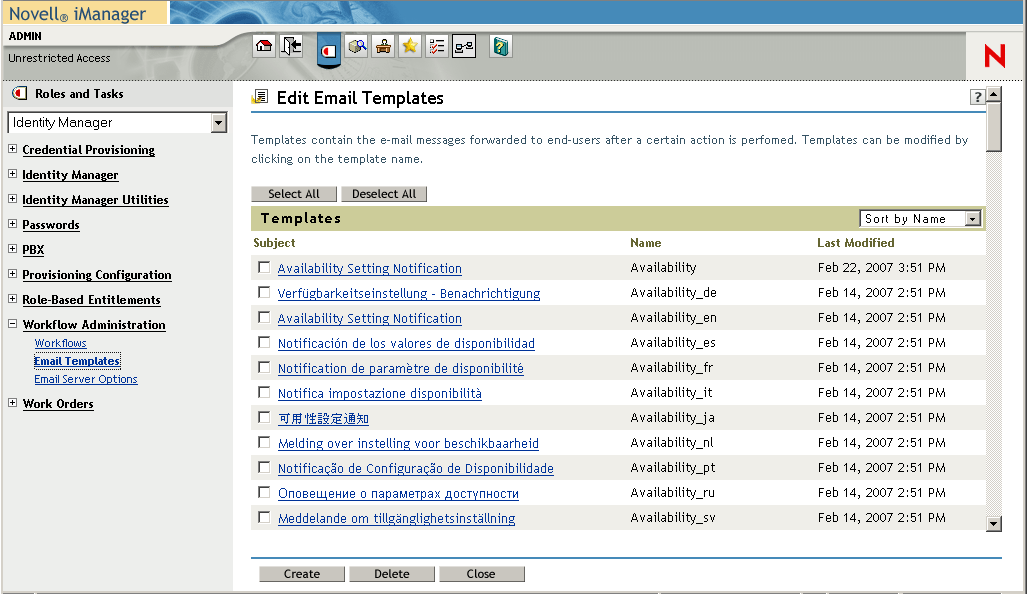Viewport: 1027px width, 594px height.
Task: Click the Novell red N logo
Action: [994, 56]
